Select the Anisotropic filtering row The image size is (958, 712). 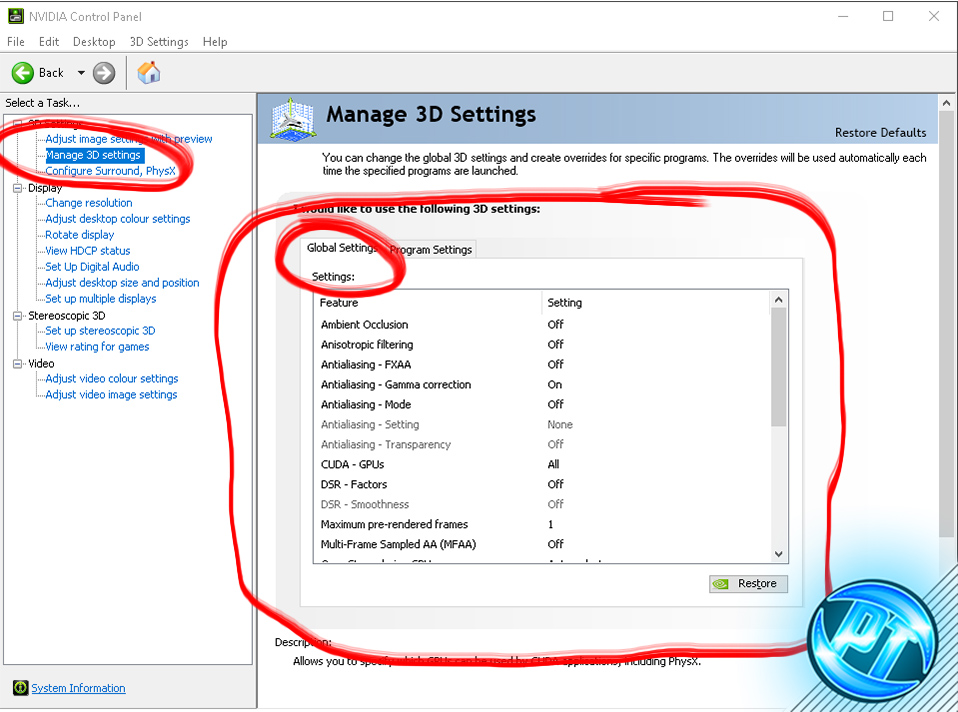(543, 345)
